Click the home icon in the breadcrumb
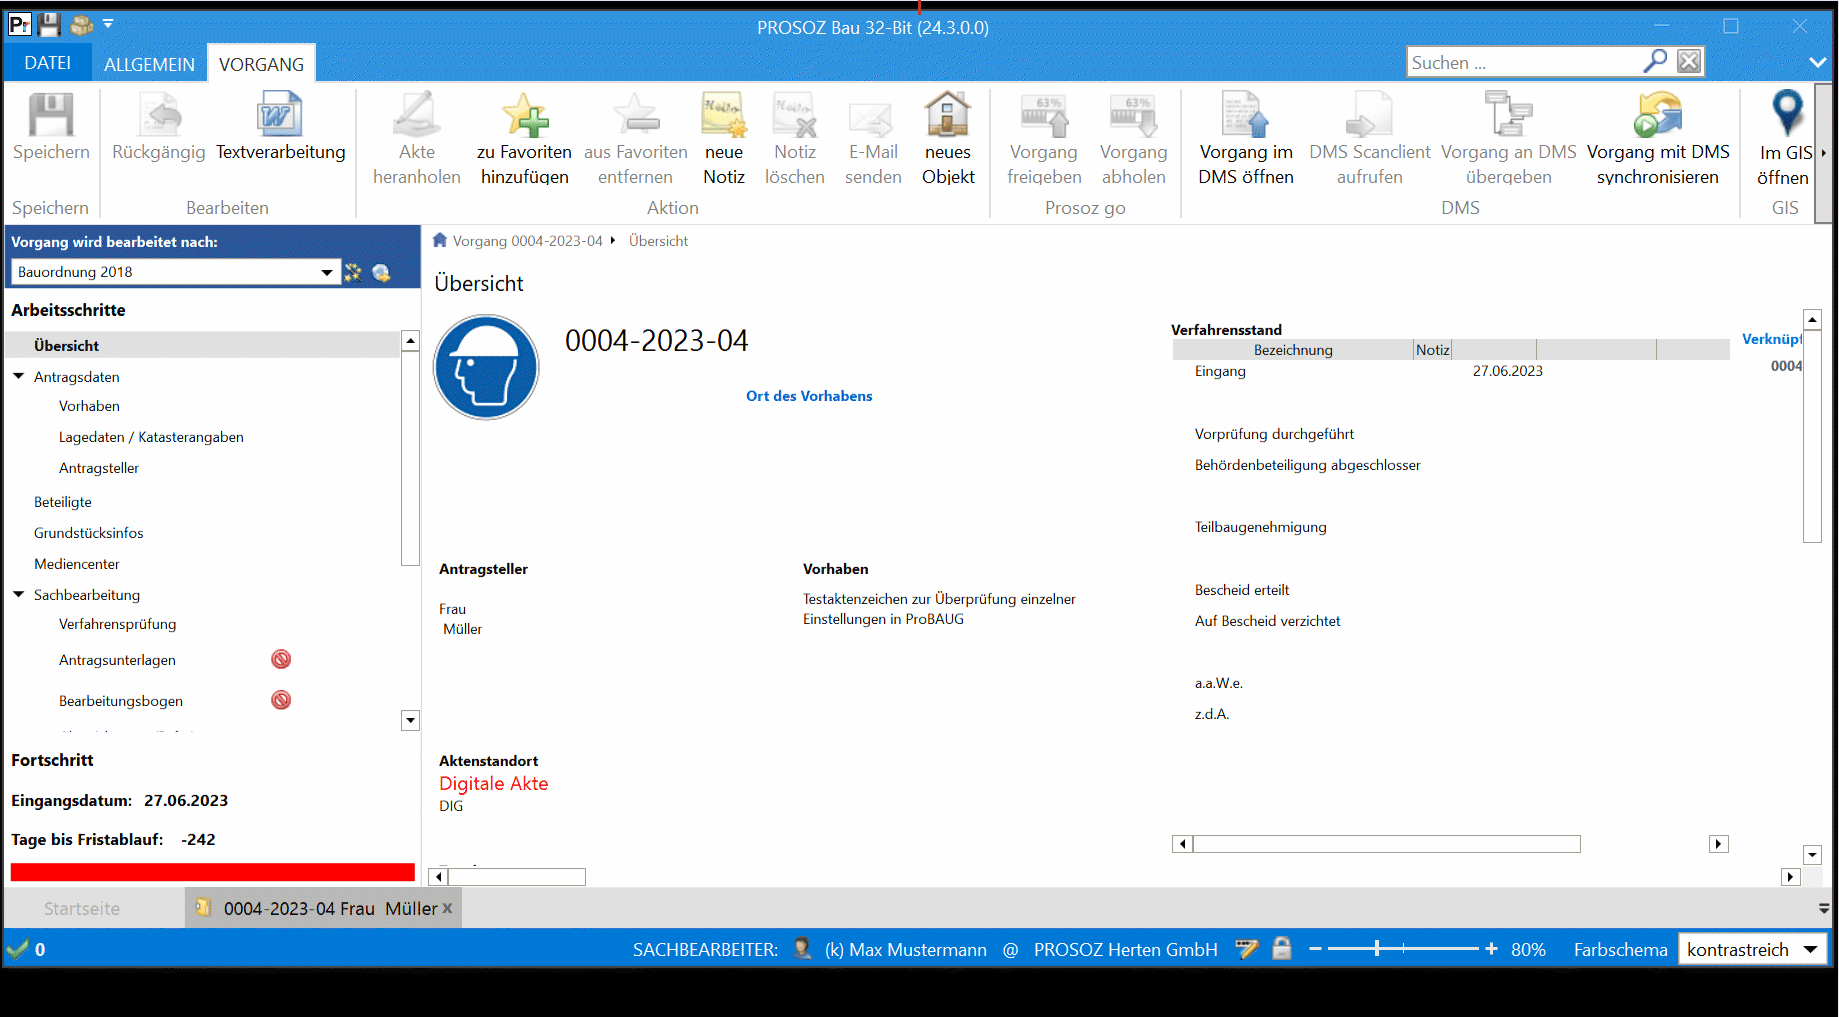The image size is (1839, 1017). [x=440, y=240]
